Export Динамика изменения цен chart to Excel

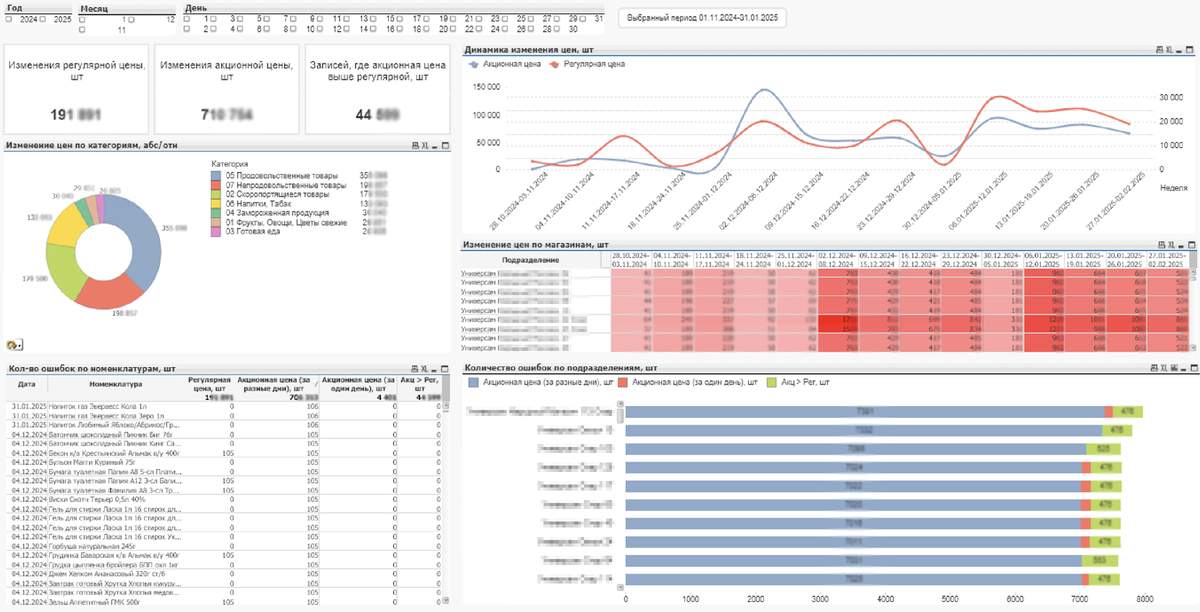1169,49
